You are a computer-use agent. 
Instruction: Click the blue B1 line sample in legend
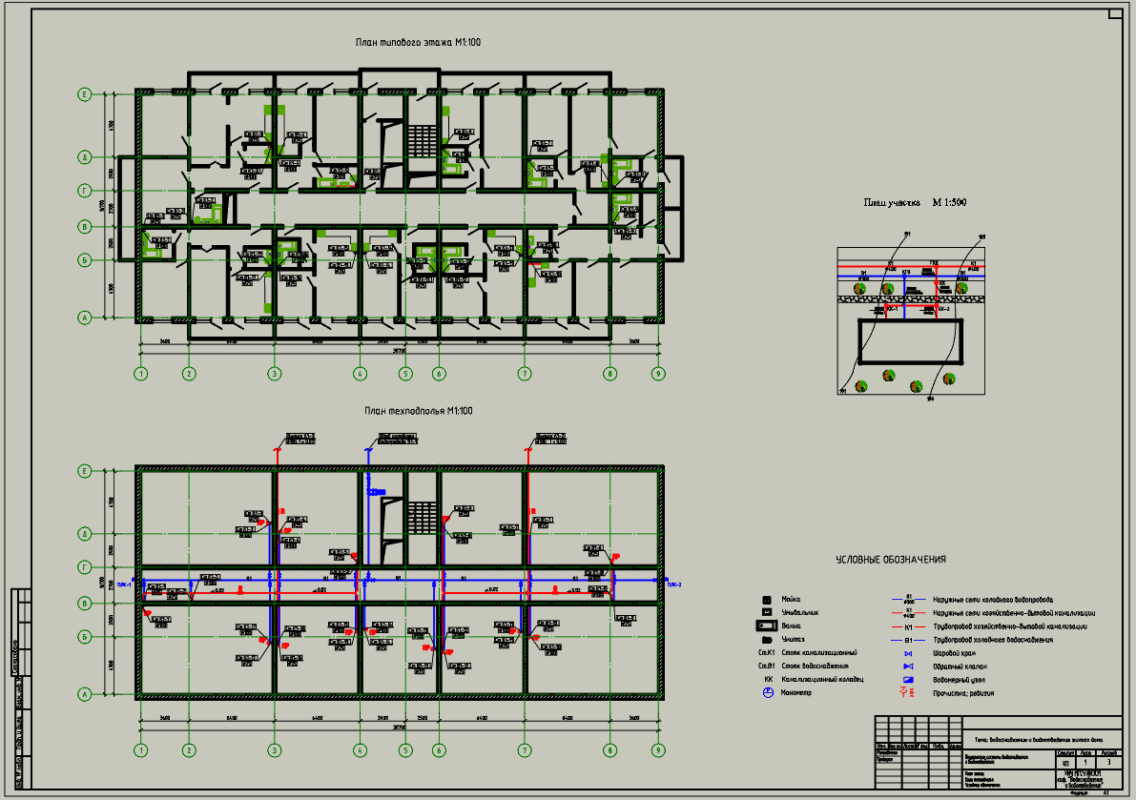pyautogui.click(x=908, y=638)
